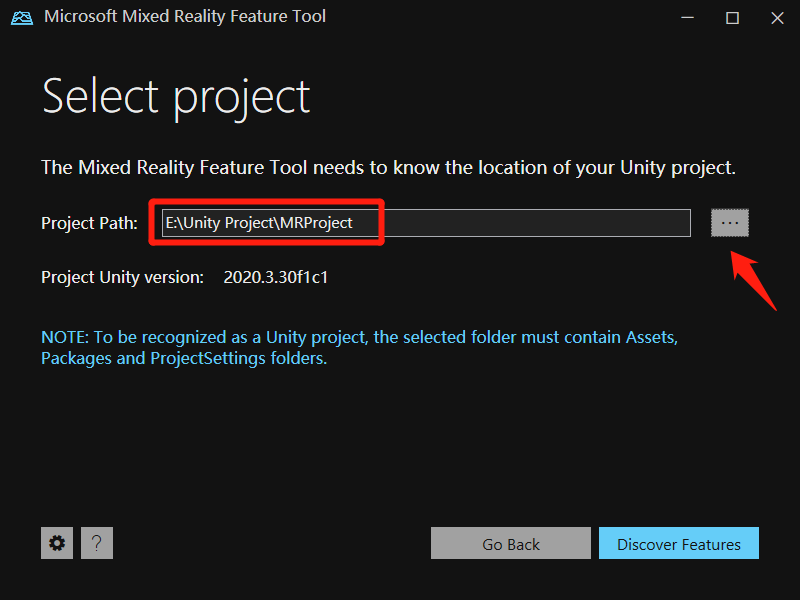Click the Discover Features button
The height and width of the screenshot is (600, 800).
[x=679, y=543]
